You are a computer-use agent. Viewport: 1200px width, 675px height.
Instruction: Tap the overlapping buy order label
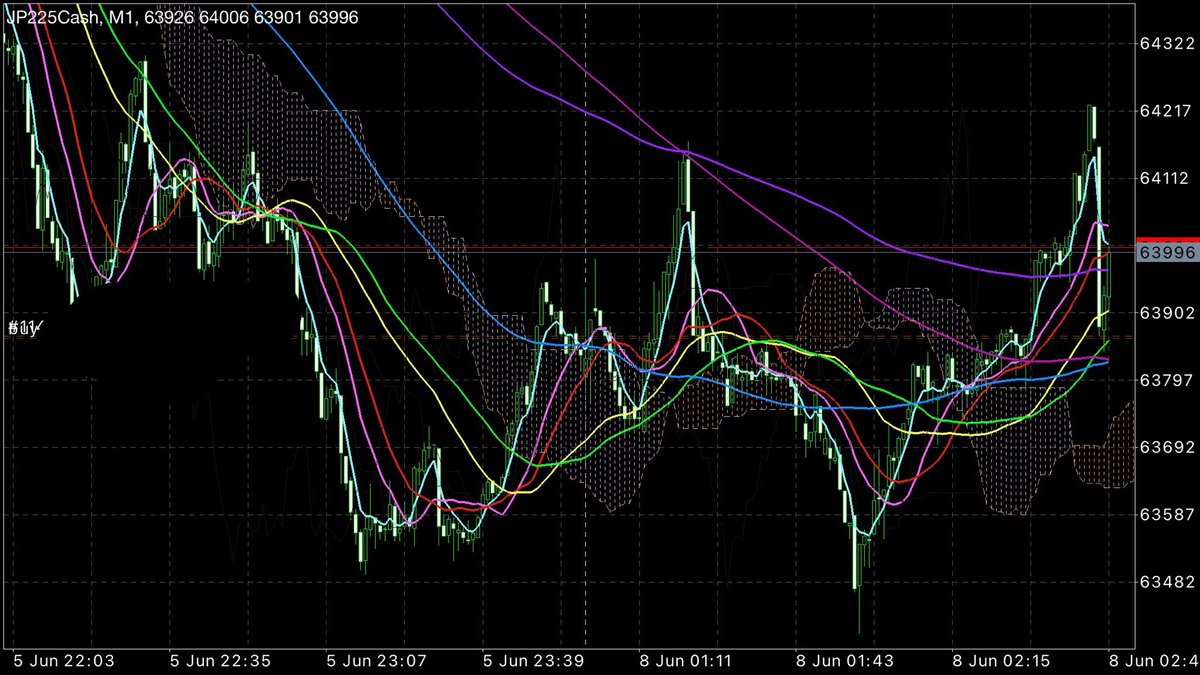click(23, 328)
